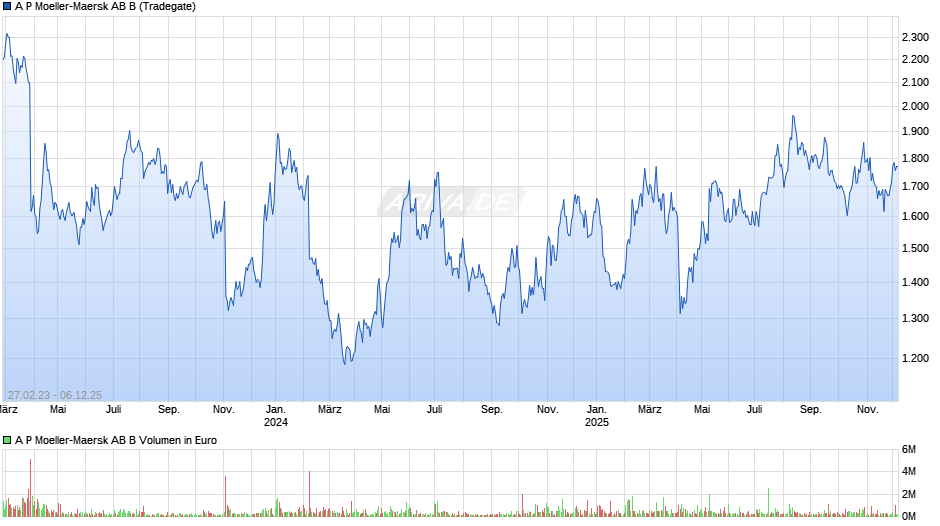Click the tall green volume bar in August 2025

(769, 502)
